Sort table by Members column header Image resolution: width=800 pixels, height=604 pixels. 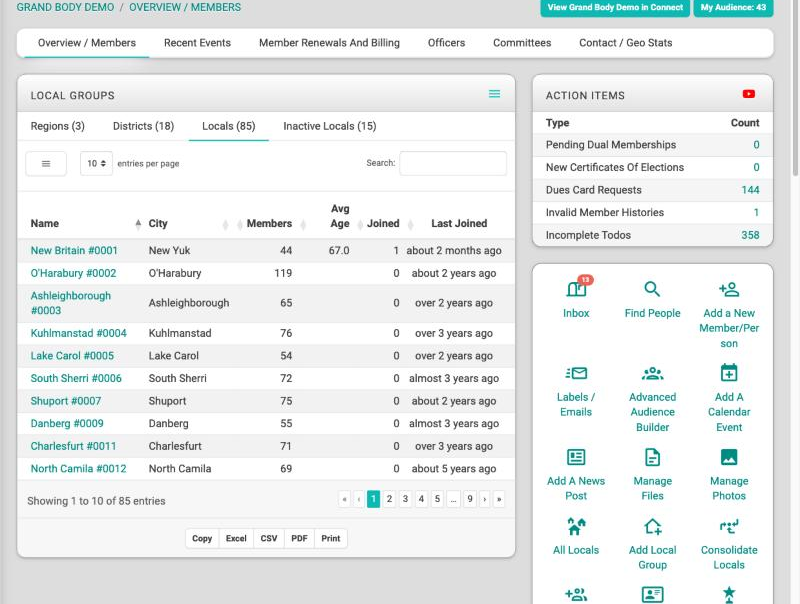pos(269,223)
